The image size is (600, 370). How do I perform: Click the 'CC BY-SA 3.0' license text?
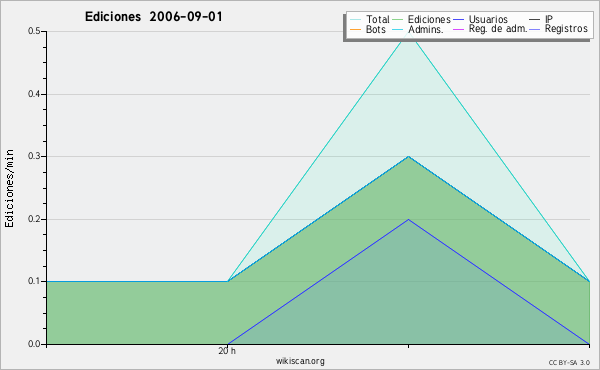coord(569,363)
